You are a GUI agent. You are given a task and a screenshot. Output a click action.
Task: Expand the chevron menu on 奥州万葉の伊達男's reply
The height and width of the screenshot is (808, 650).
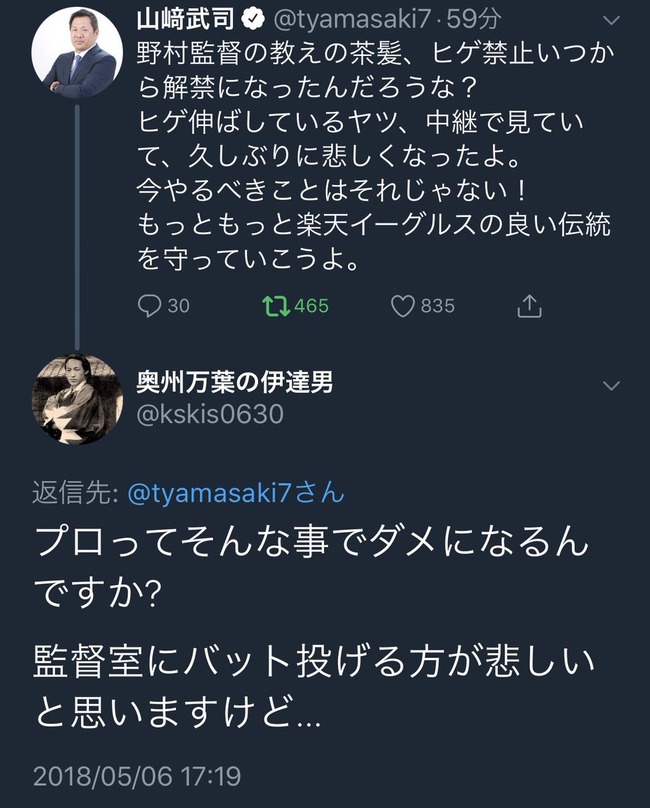coord(609,387)
